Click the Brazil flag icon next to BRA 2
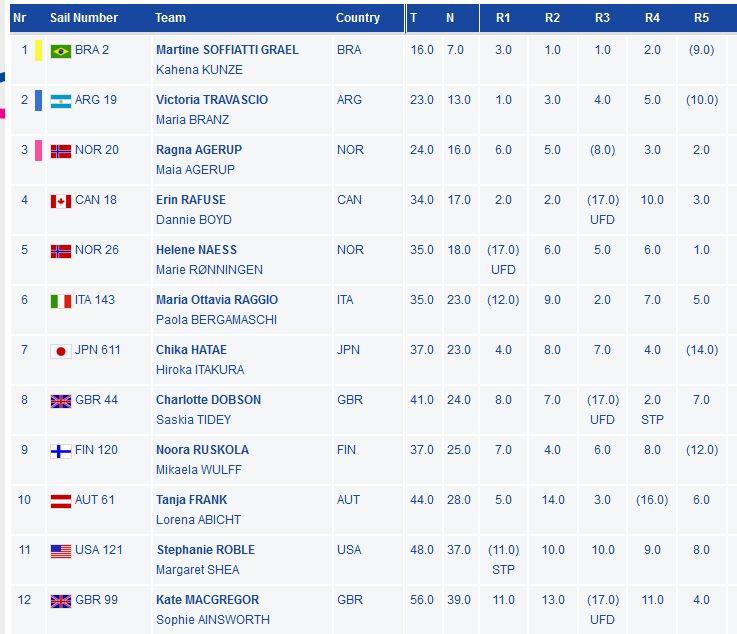 [x=61, y=51]
